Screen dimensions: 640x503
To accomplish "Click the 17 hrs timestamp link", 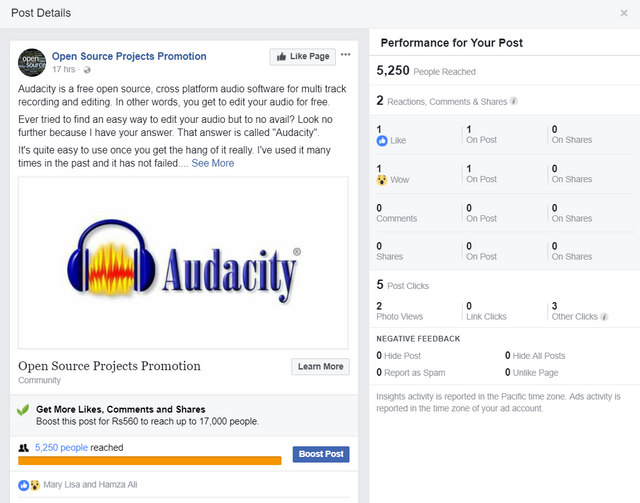I will point(63,70).
